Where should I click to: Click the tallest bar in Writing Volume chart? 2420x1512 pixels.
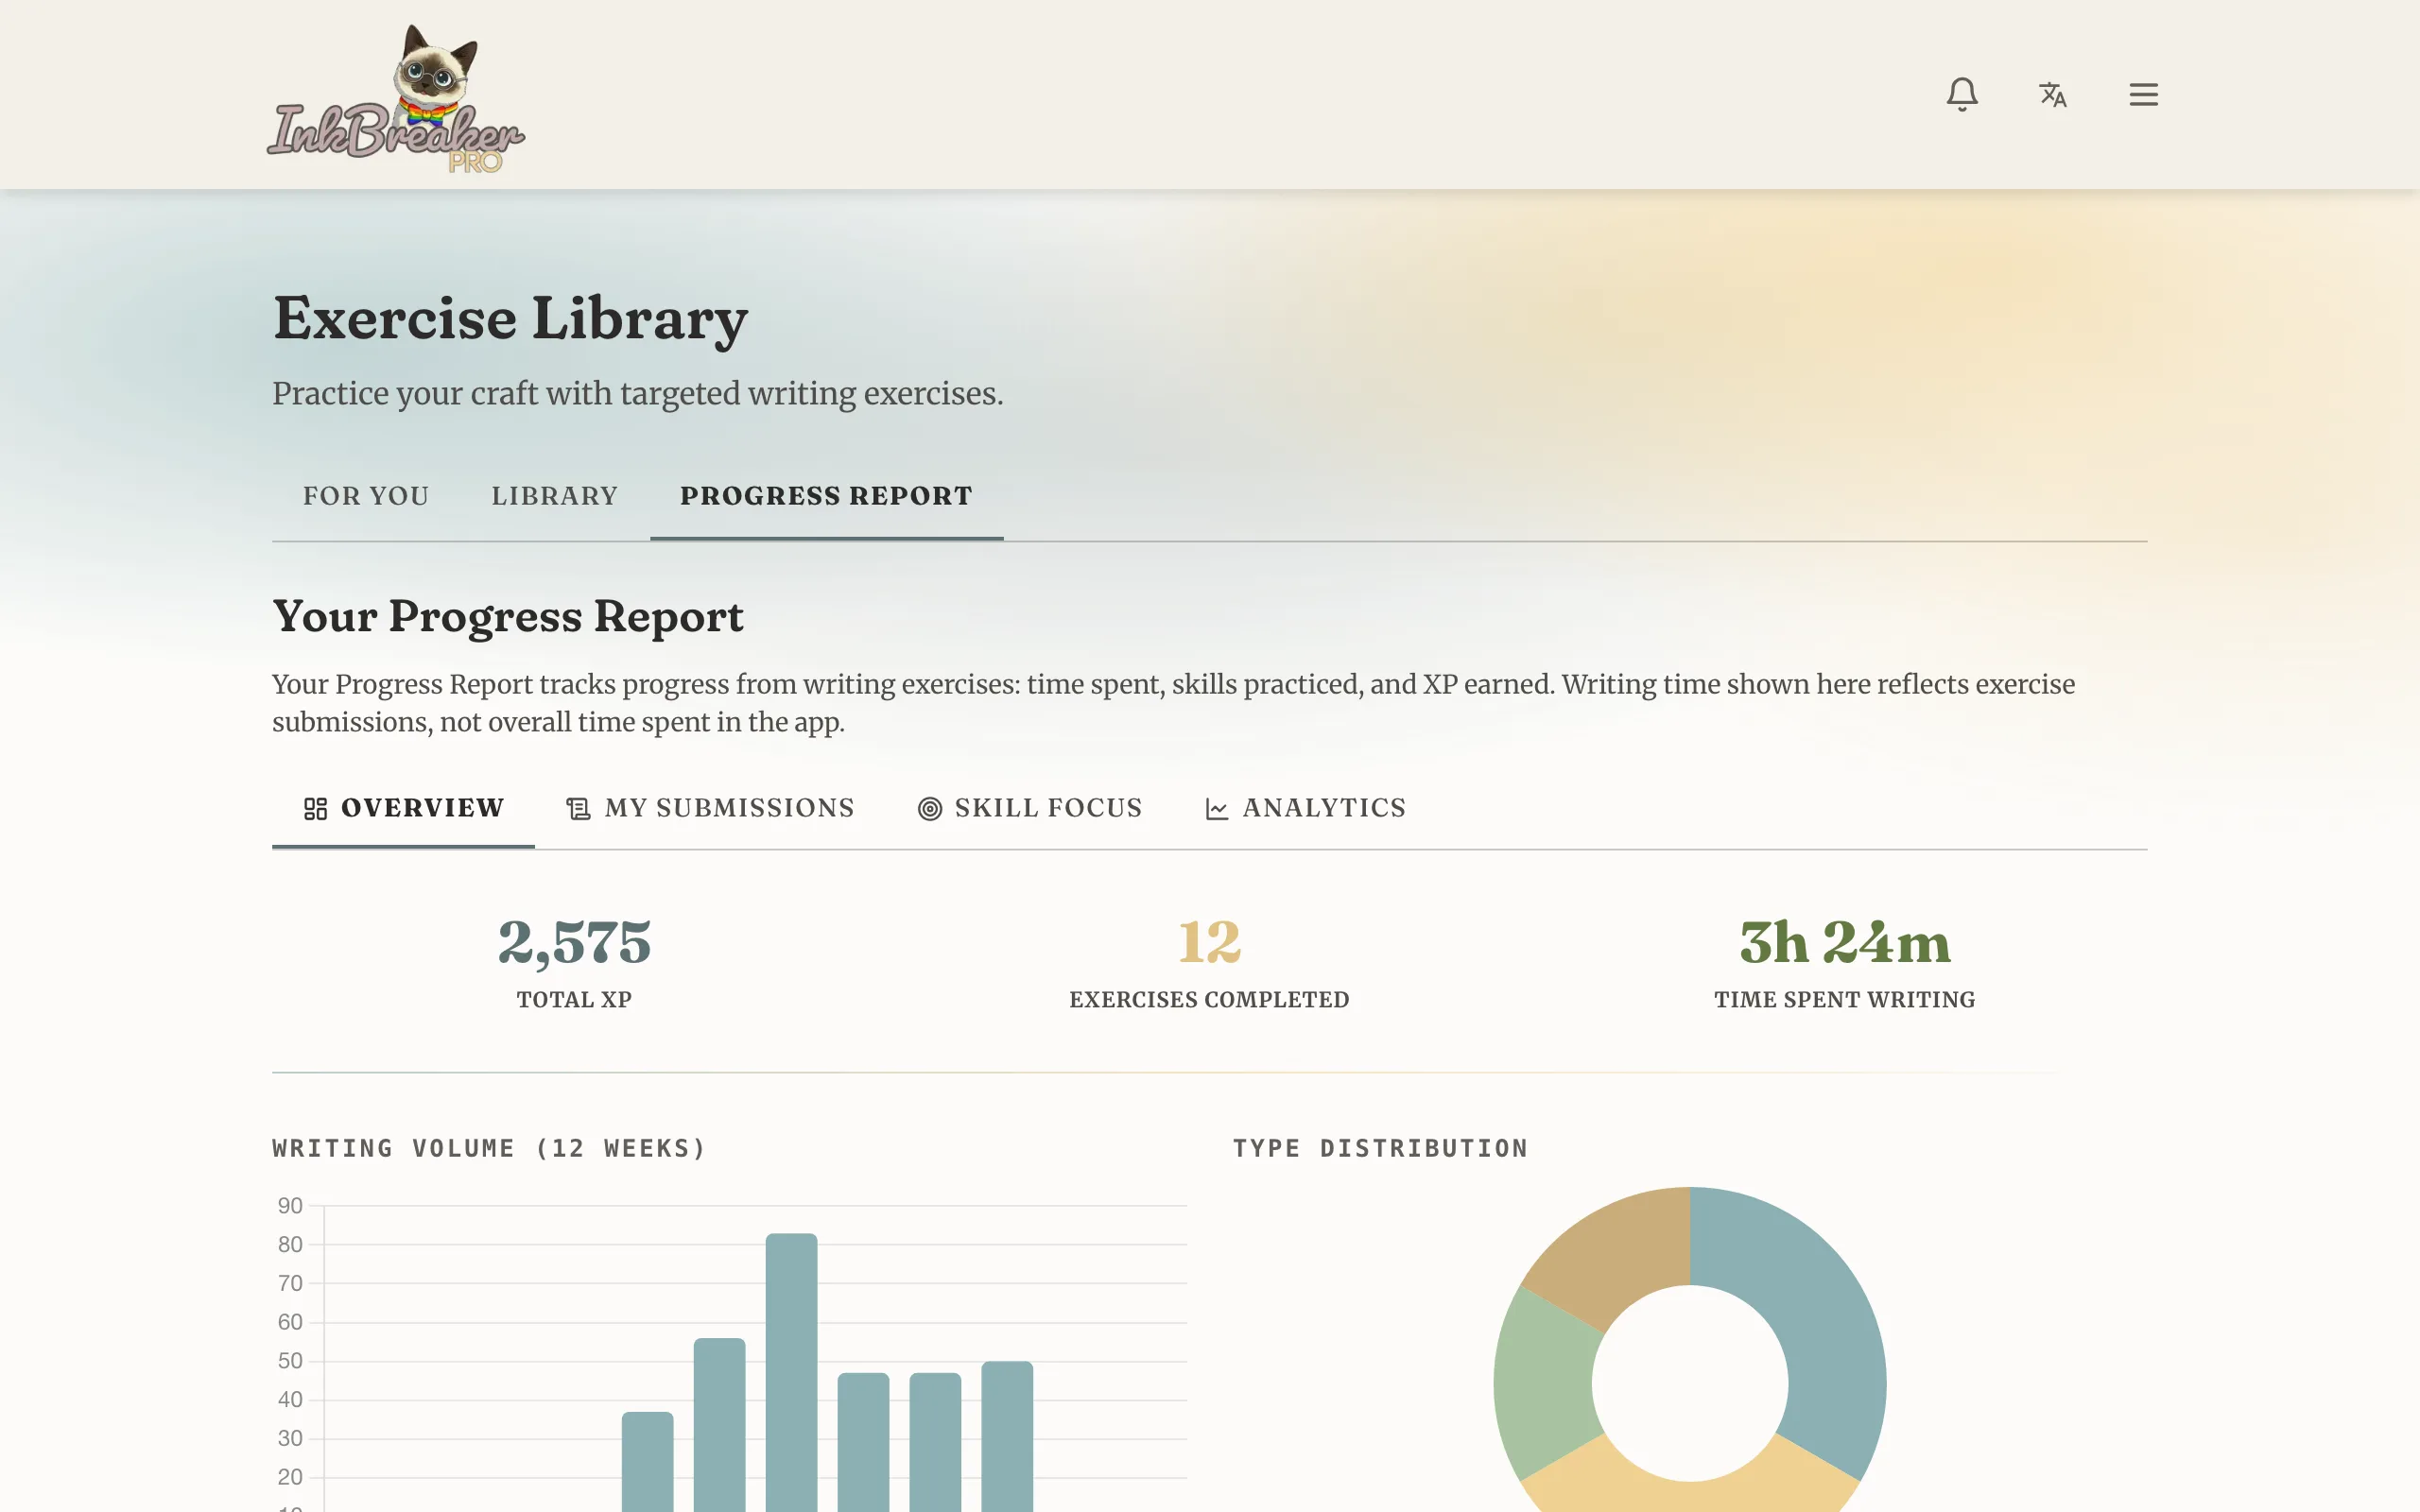(791, 1373)
